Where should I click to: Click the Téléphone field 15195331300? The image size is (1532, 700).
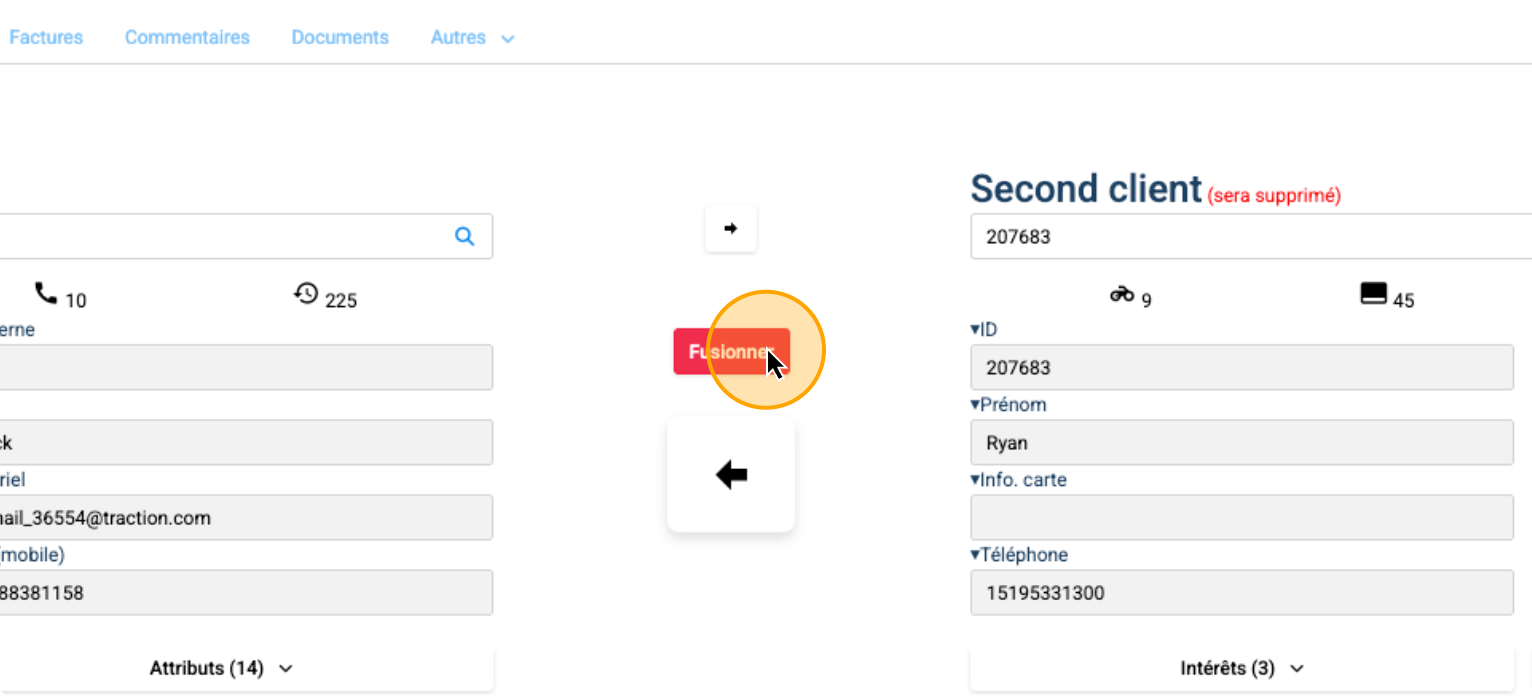point(1240,593)
